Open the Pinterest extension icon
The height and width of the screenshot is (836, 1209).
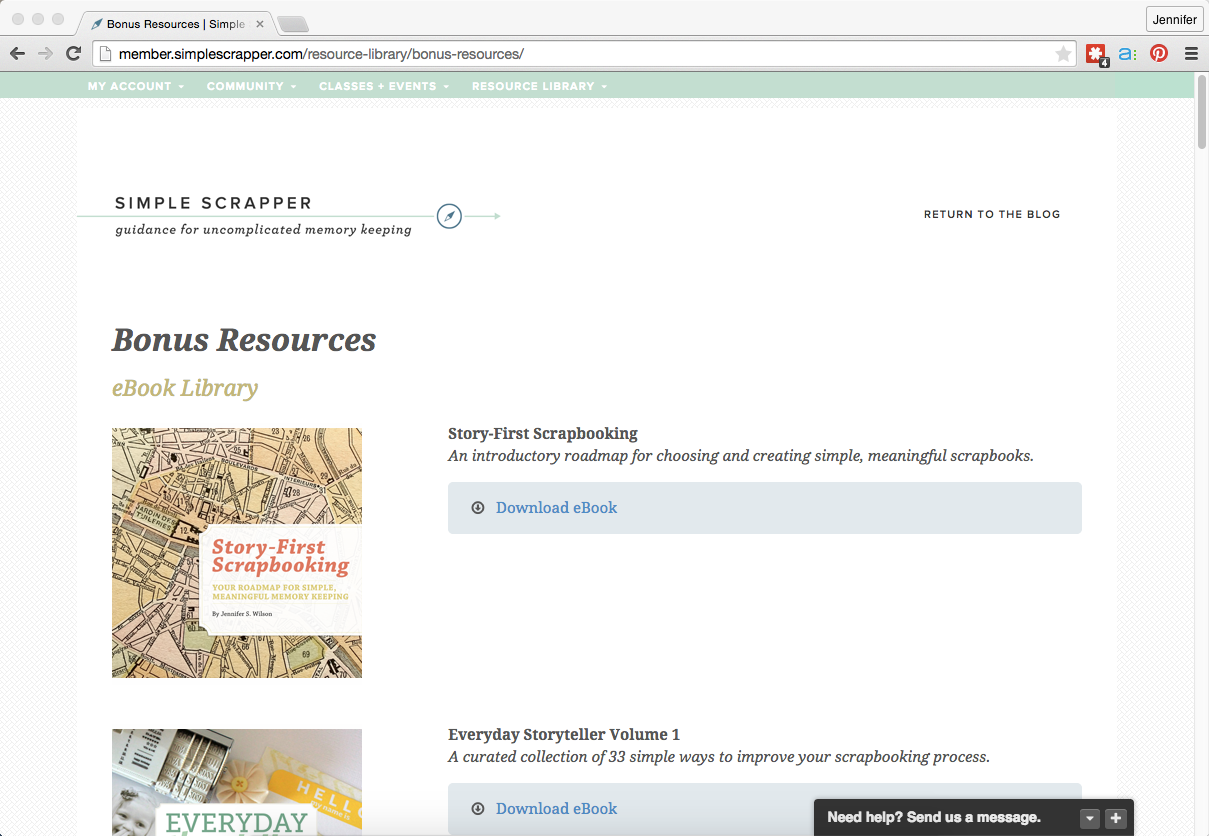[1159, 54]
